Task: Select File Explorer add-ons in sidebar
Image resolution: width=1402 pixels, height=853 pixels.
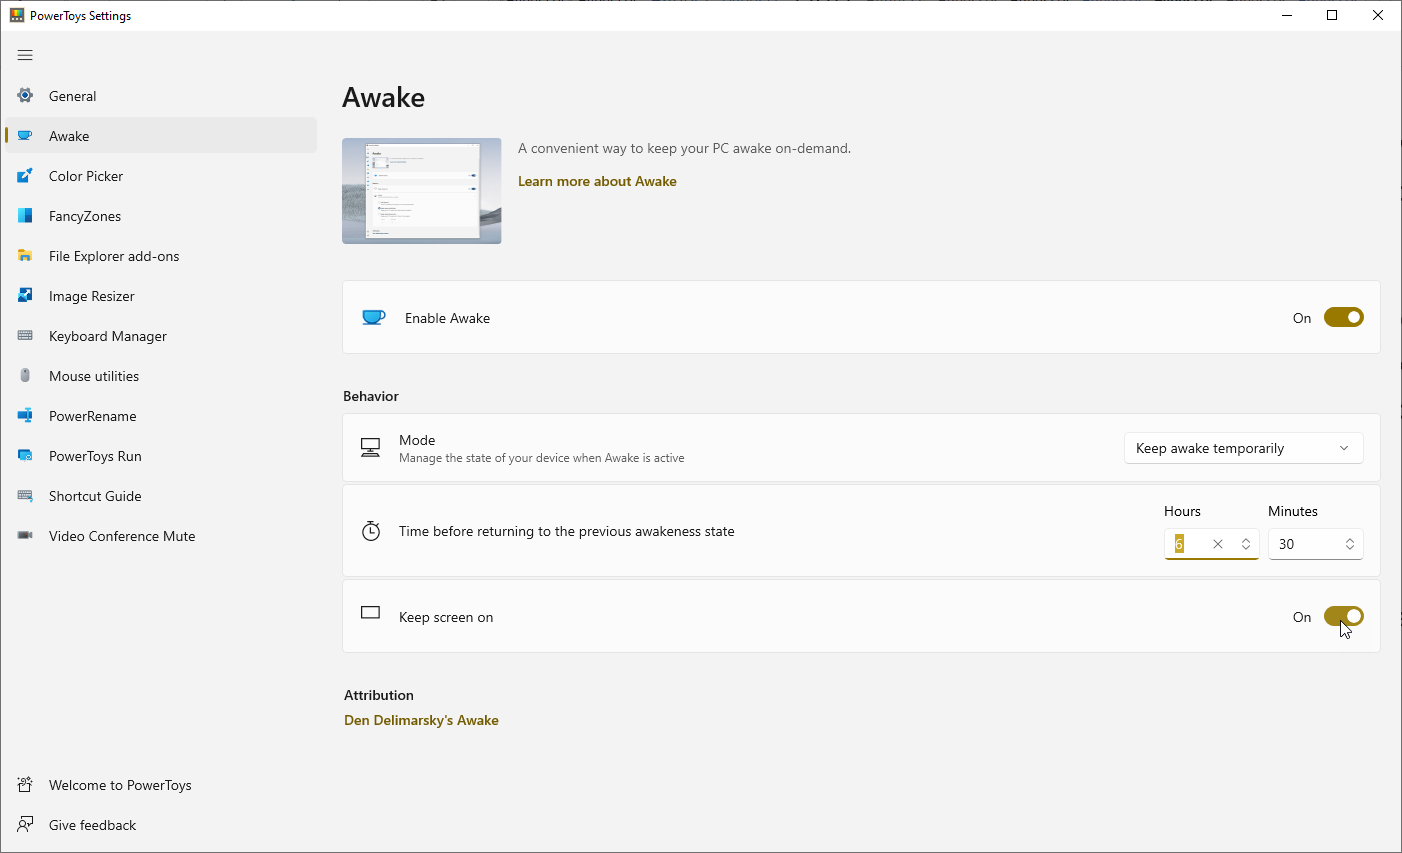Action: (x=161, y=256)
